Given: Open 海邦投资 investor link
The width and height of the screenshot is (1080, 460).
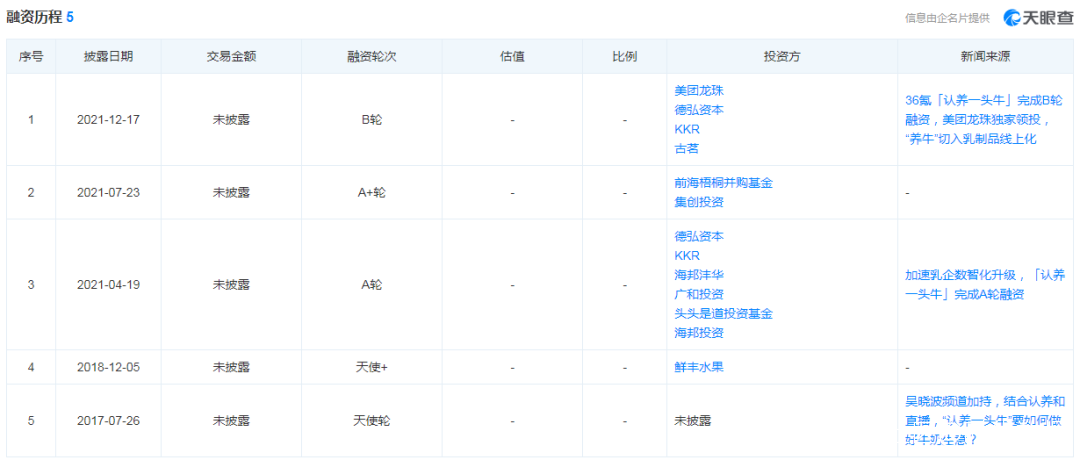Looking at the screenshot, I should pos(699,333).
